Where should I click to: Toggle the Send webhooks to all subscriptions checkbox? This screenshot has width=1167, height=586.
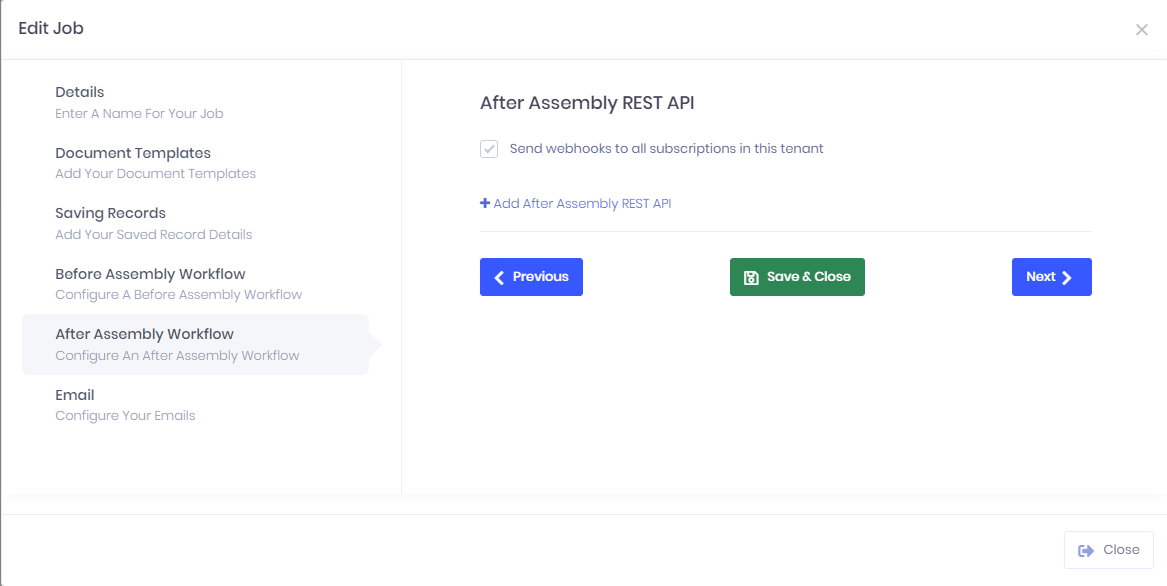[x=489, y=149]
